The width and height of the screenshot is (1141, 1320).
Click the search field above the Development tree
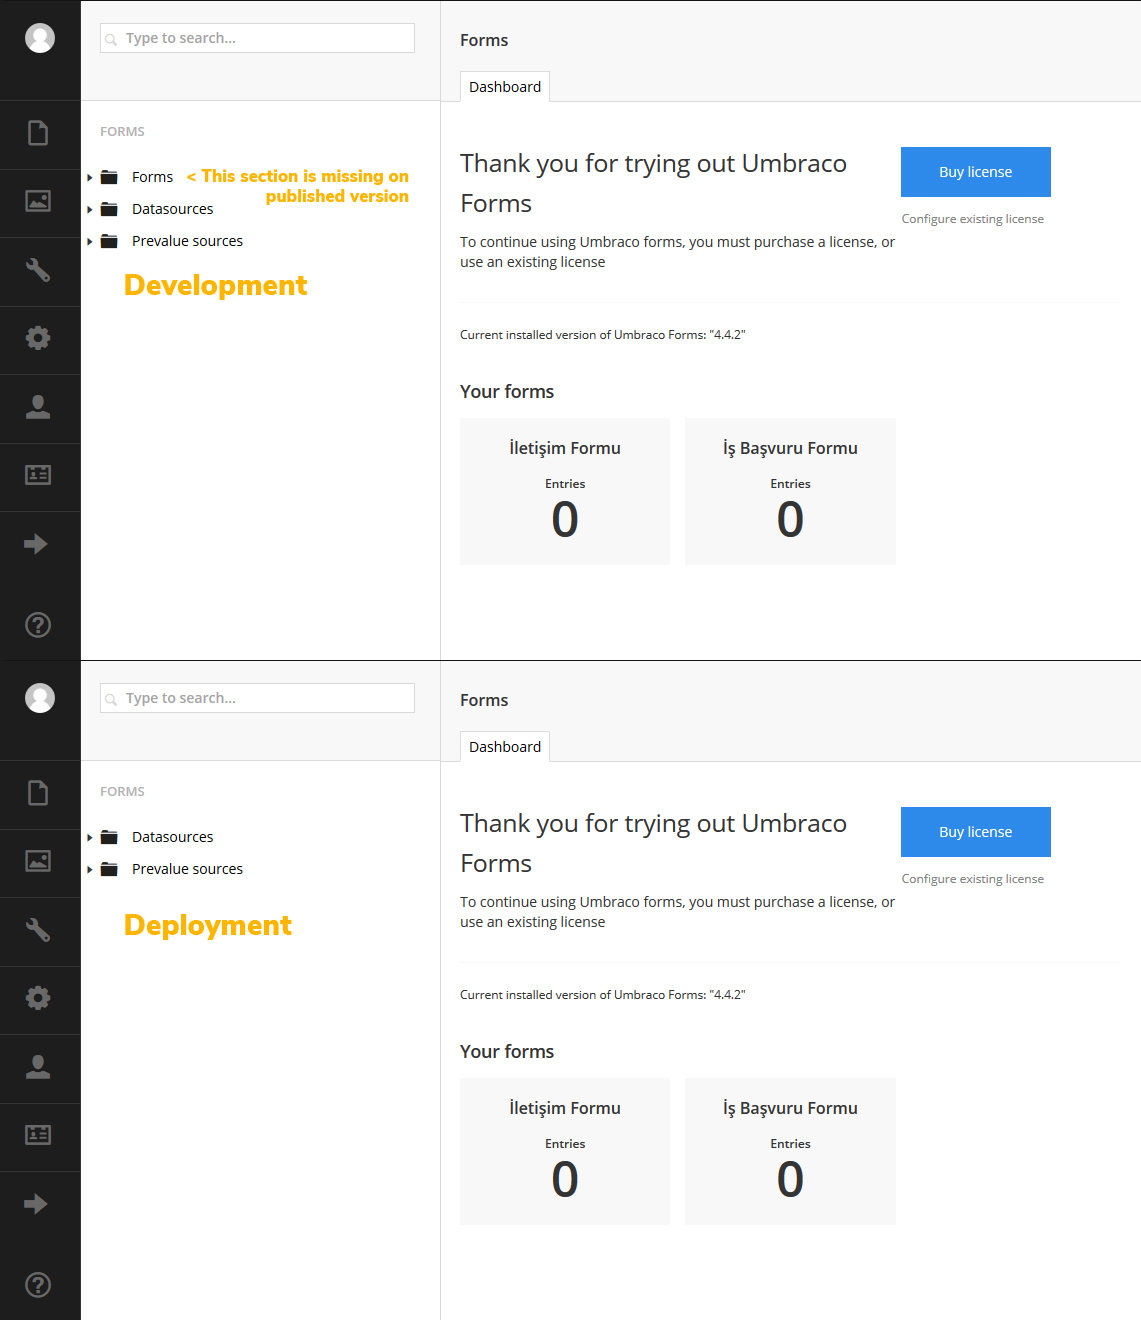257,38
